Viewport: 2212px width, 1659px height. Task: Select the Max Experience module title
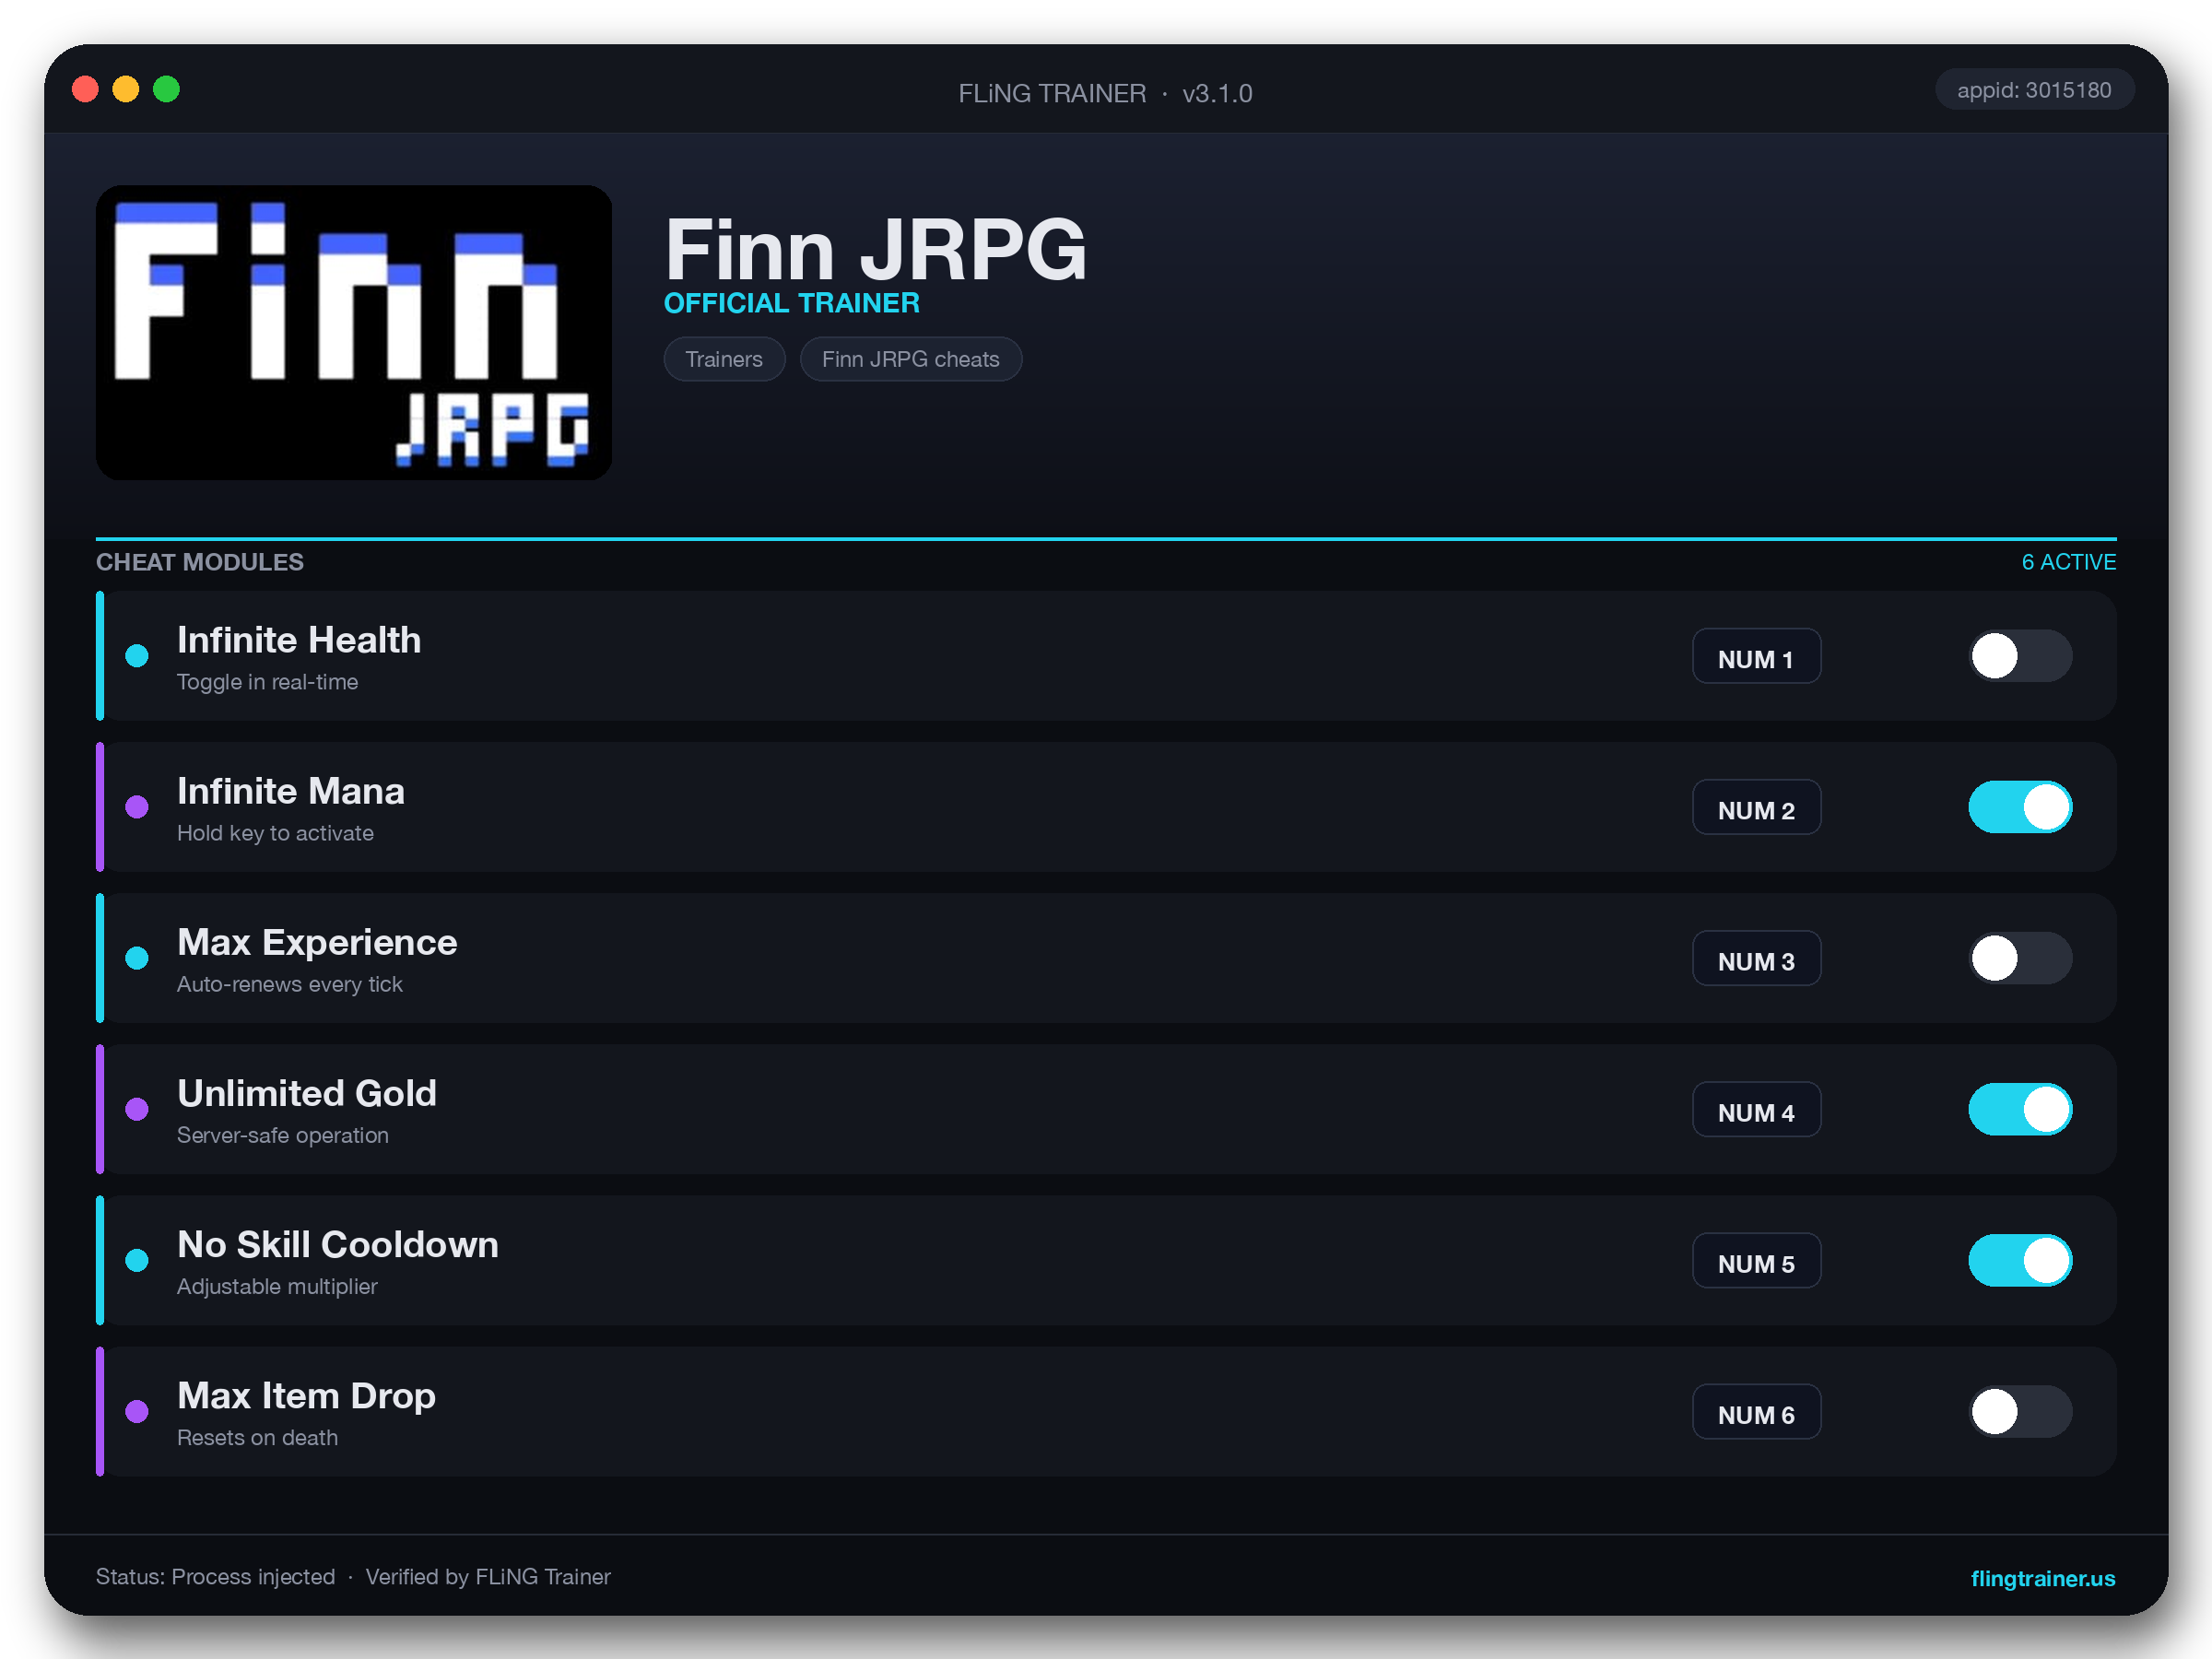click(x=317, y=942)
